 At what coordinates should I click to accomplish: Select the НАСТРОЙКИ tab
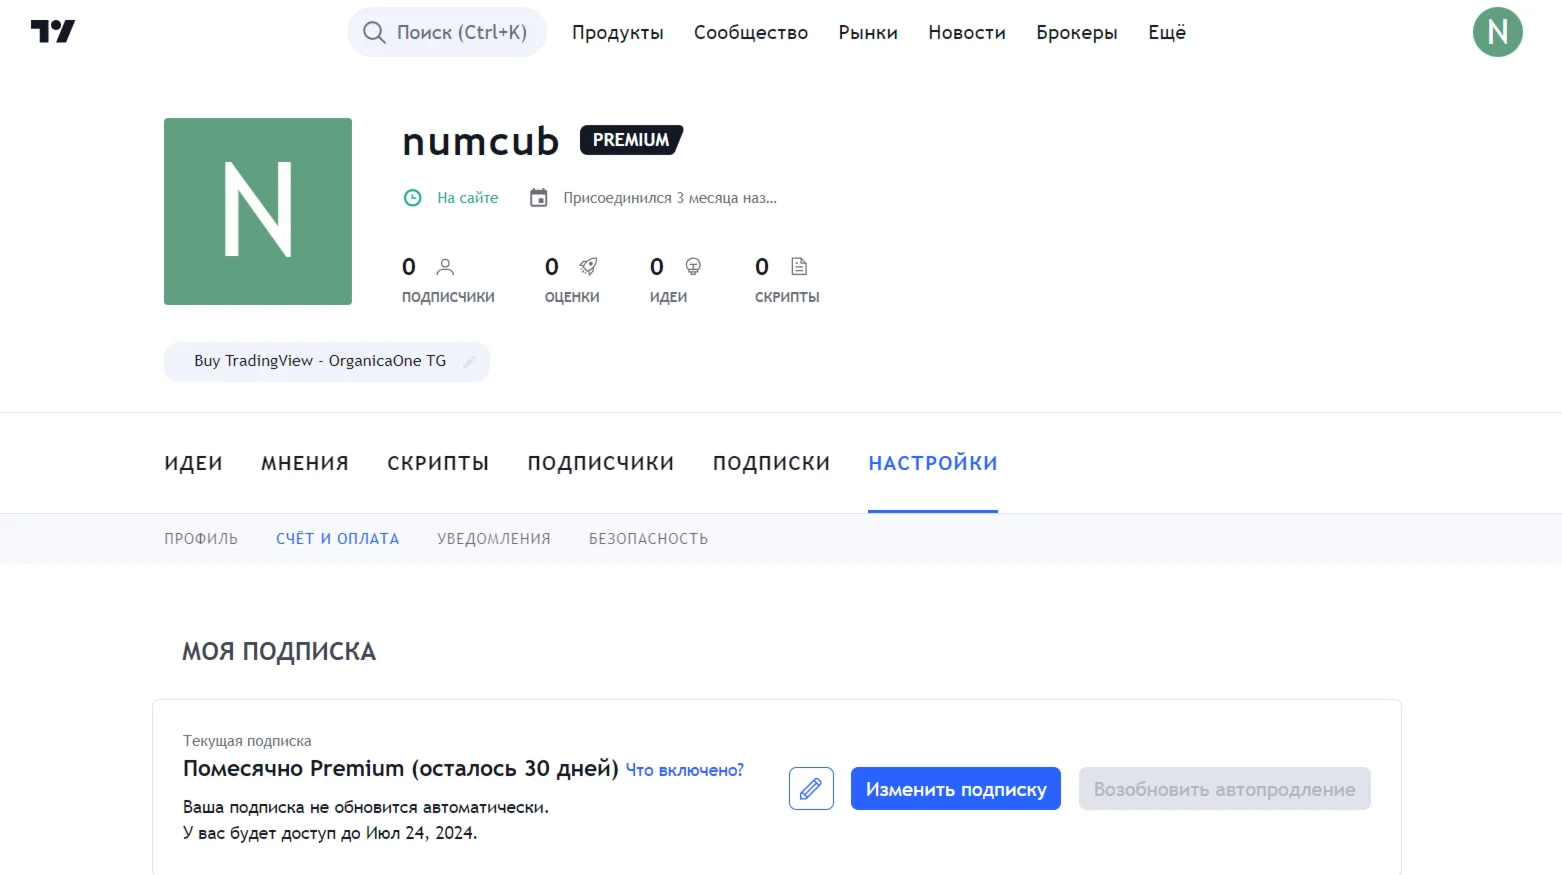pos(933,463)
